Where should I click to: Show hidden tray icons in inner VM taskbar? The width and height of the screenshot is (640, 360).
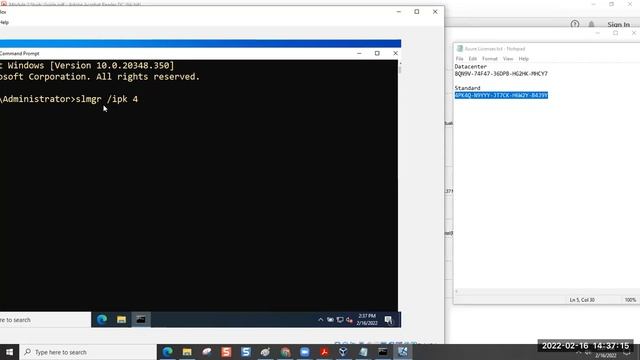[320, 320]
